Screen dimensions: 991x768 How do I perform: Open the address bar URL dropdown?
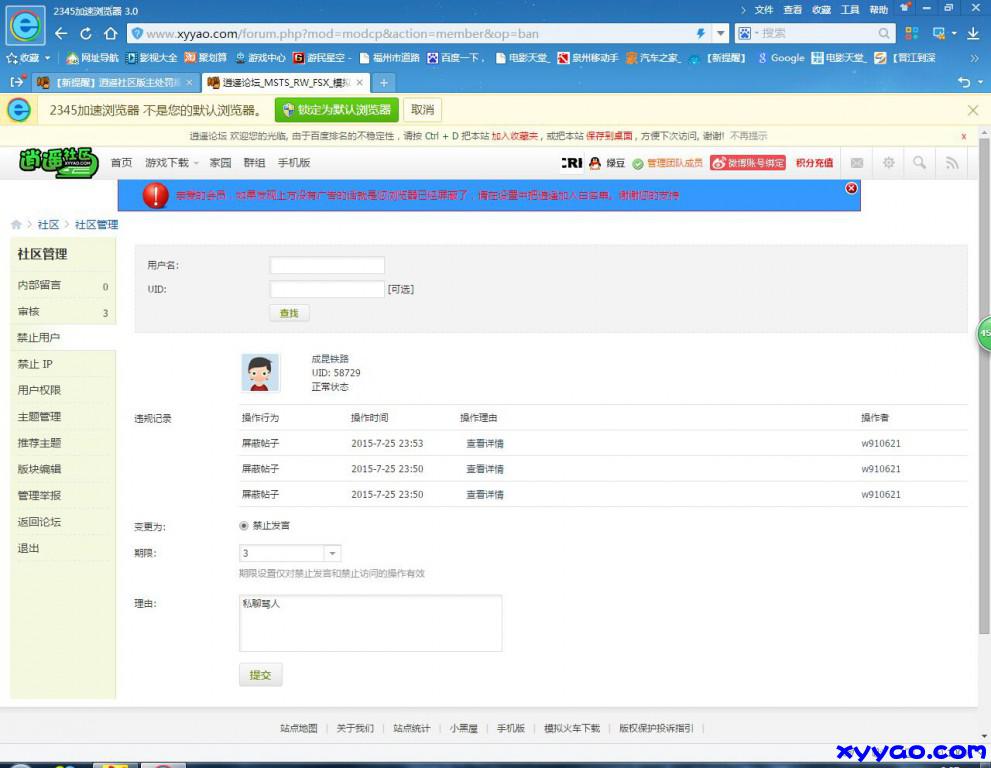click(720, 33)
